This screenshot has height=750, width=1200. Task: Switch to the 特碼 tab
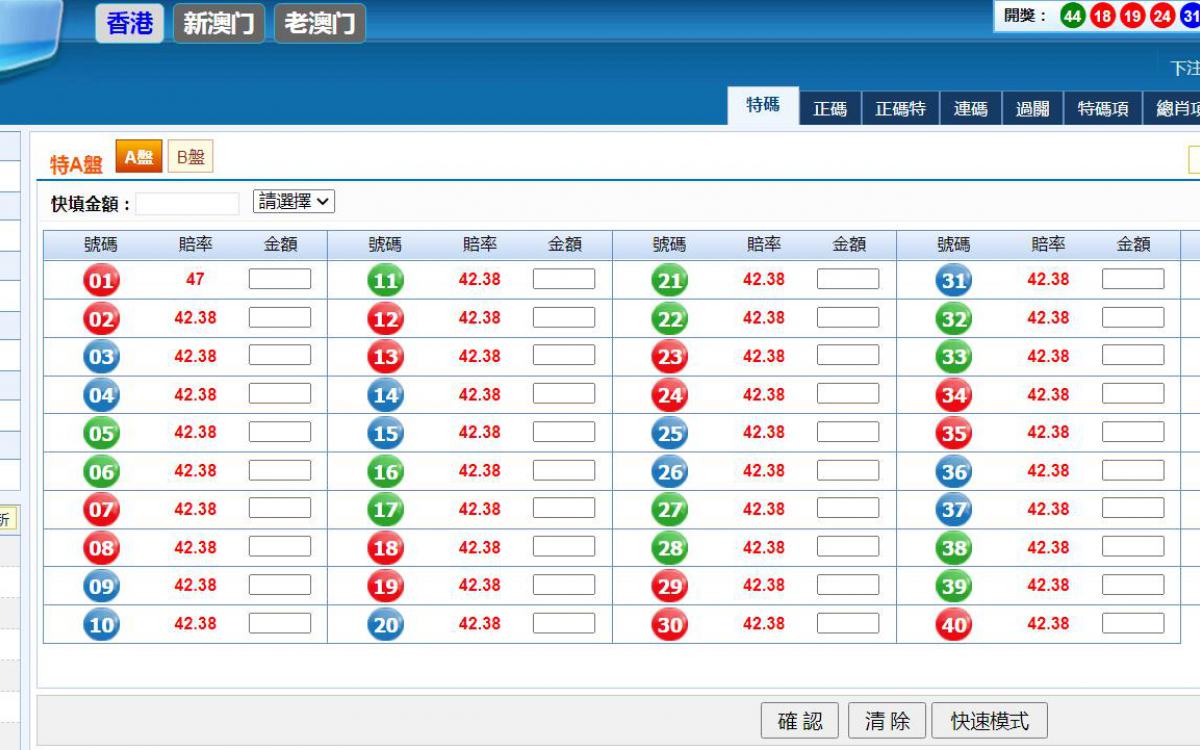(763, 105)
